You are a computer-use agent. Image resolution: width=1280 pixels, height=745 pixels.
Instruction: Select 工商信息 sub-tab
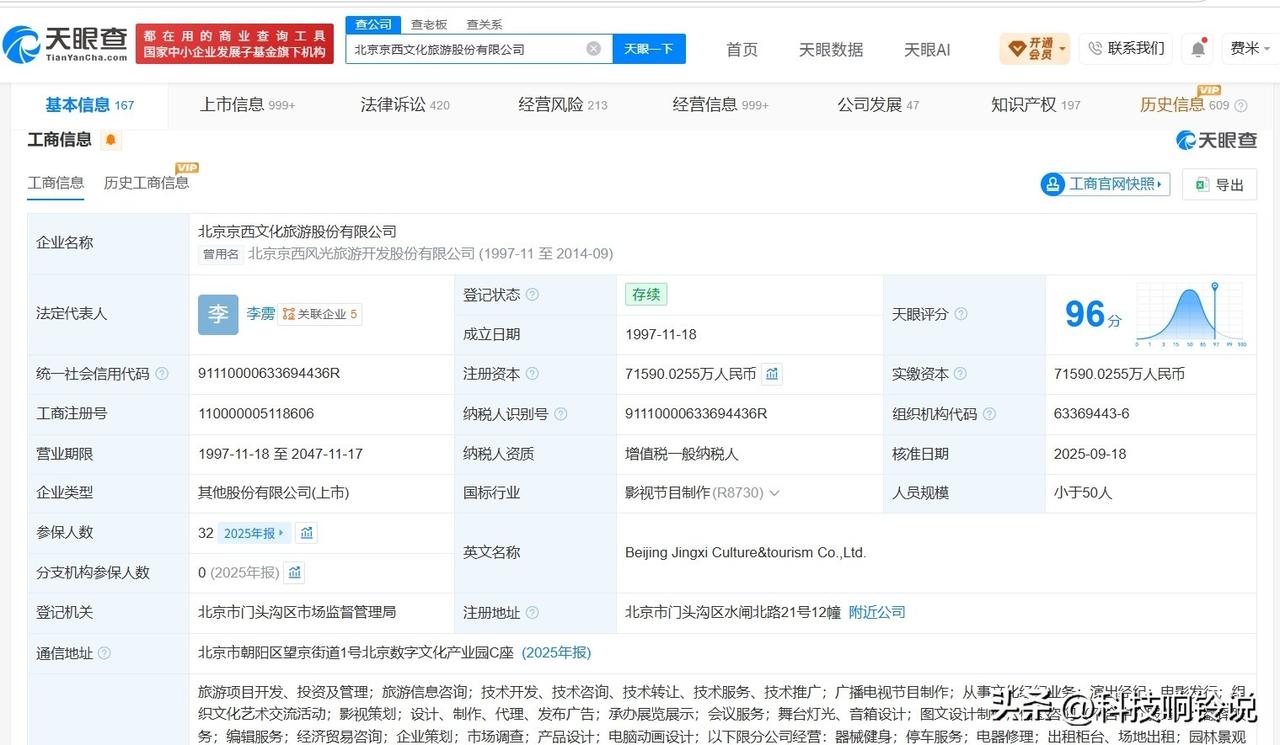point(56,183)
